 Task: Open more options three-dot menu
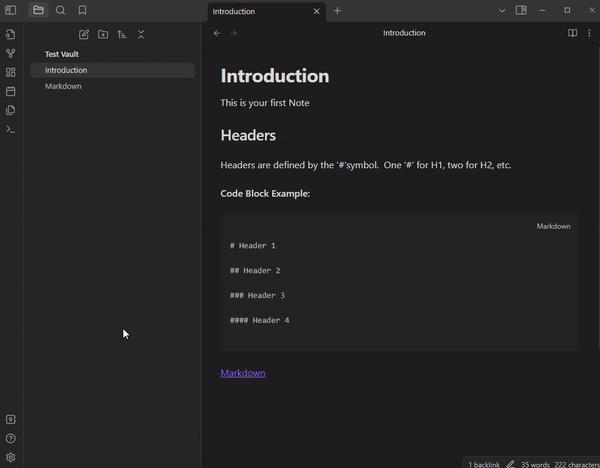point(589,33)
